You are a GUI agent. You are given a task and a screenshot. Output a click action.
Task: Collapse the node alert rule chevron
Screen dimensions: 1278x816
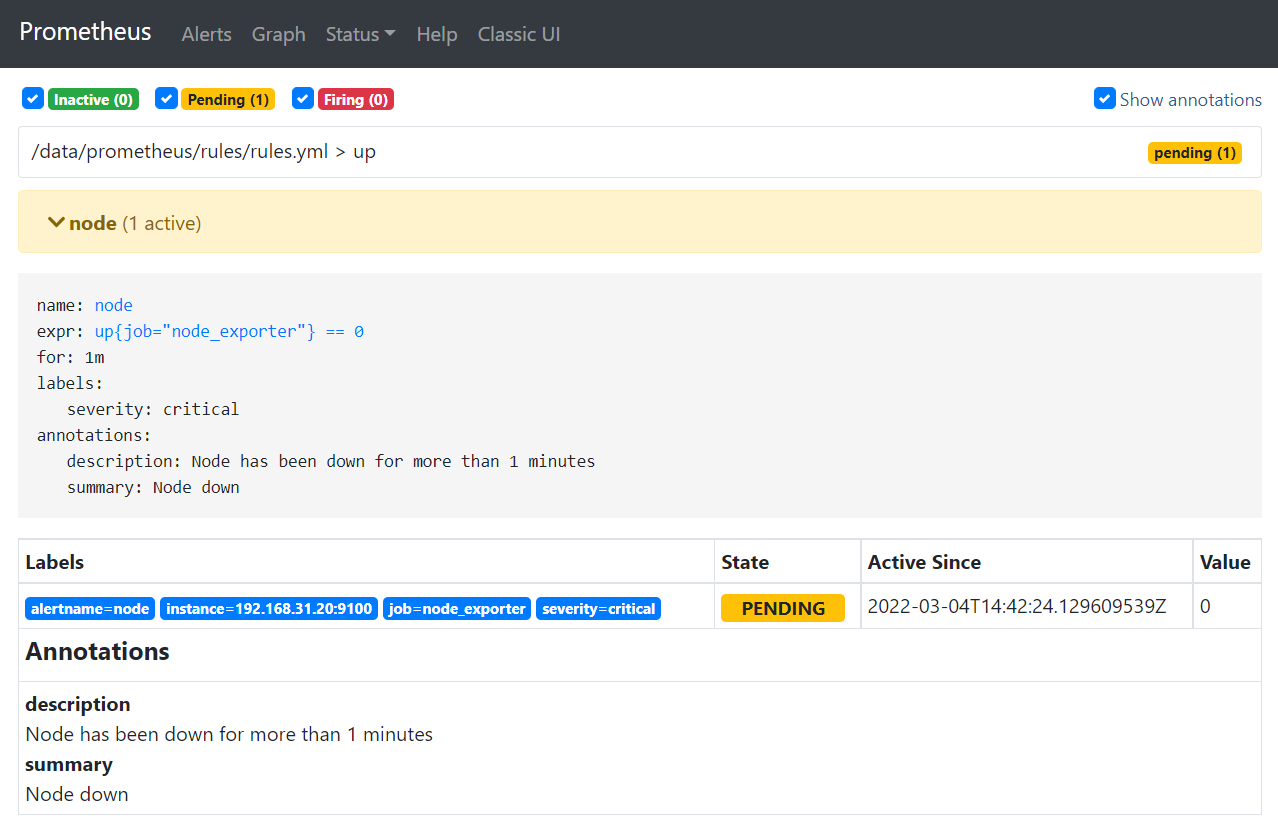click(x=57, y=223)
